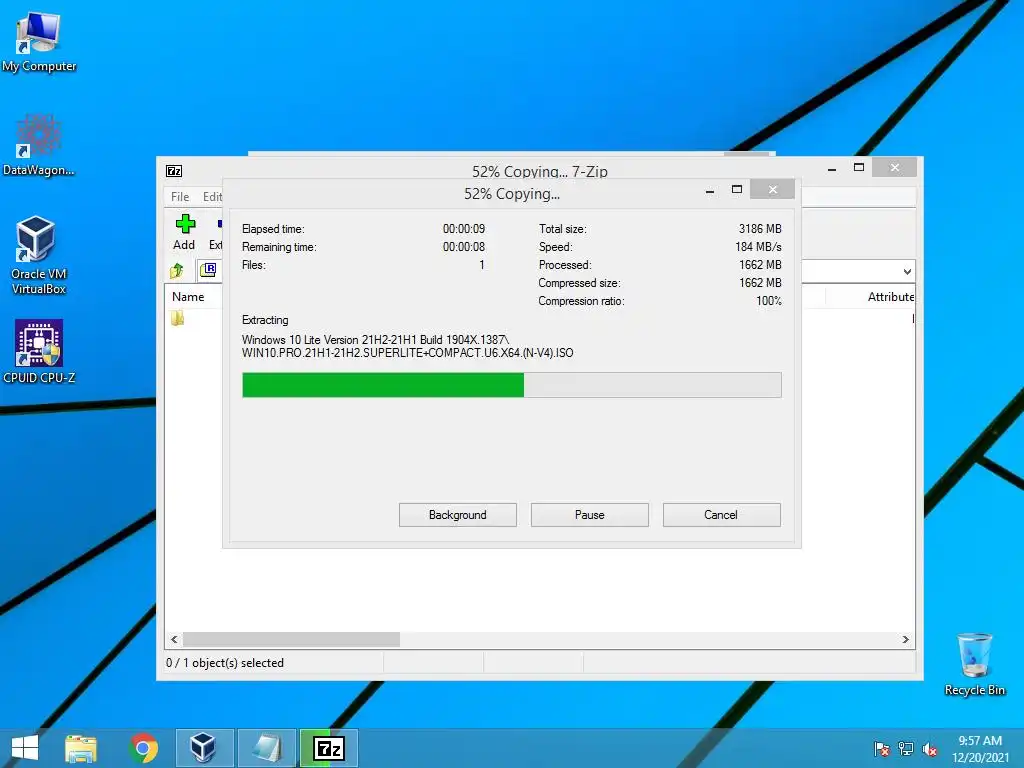1024x768 pixels.
Task: Pause the extraction
Action: pyautogui.click(x=590, y=515)
